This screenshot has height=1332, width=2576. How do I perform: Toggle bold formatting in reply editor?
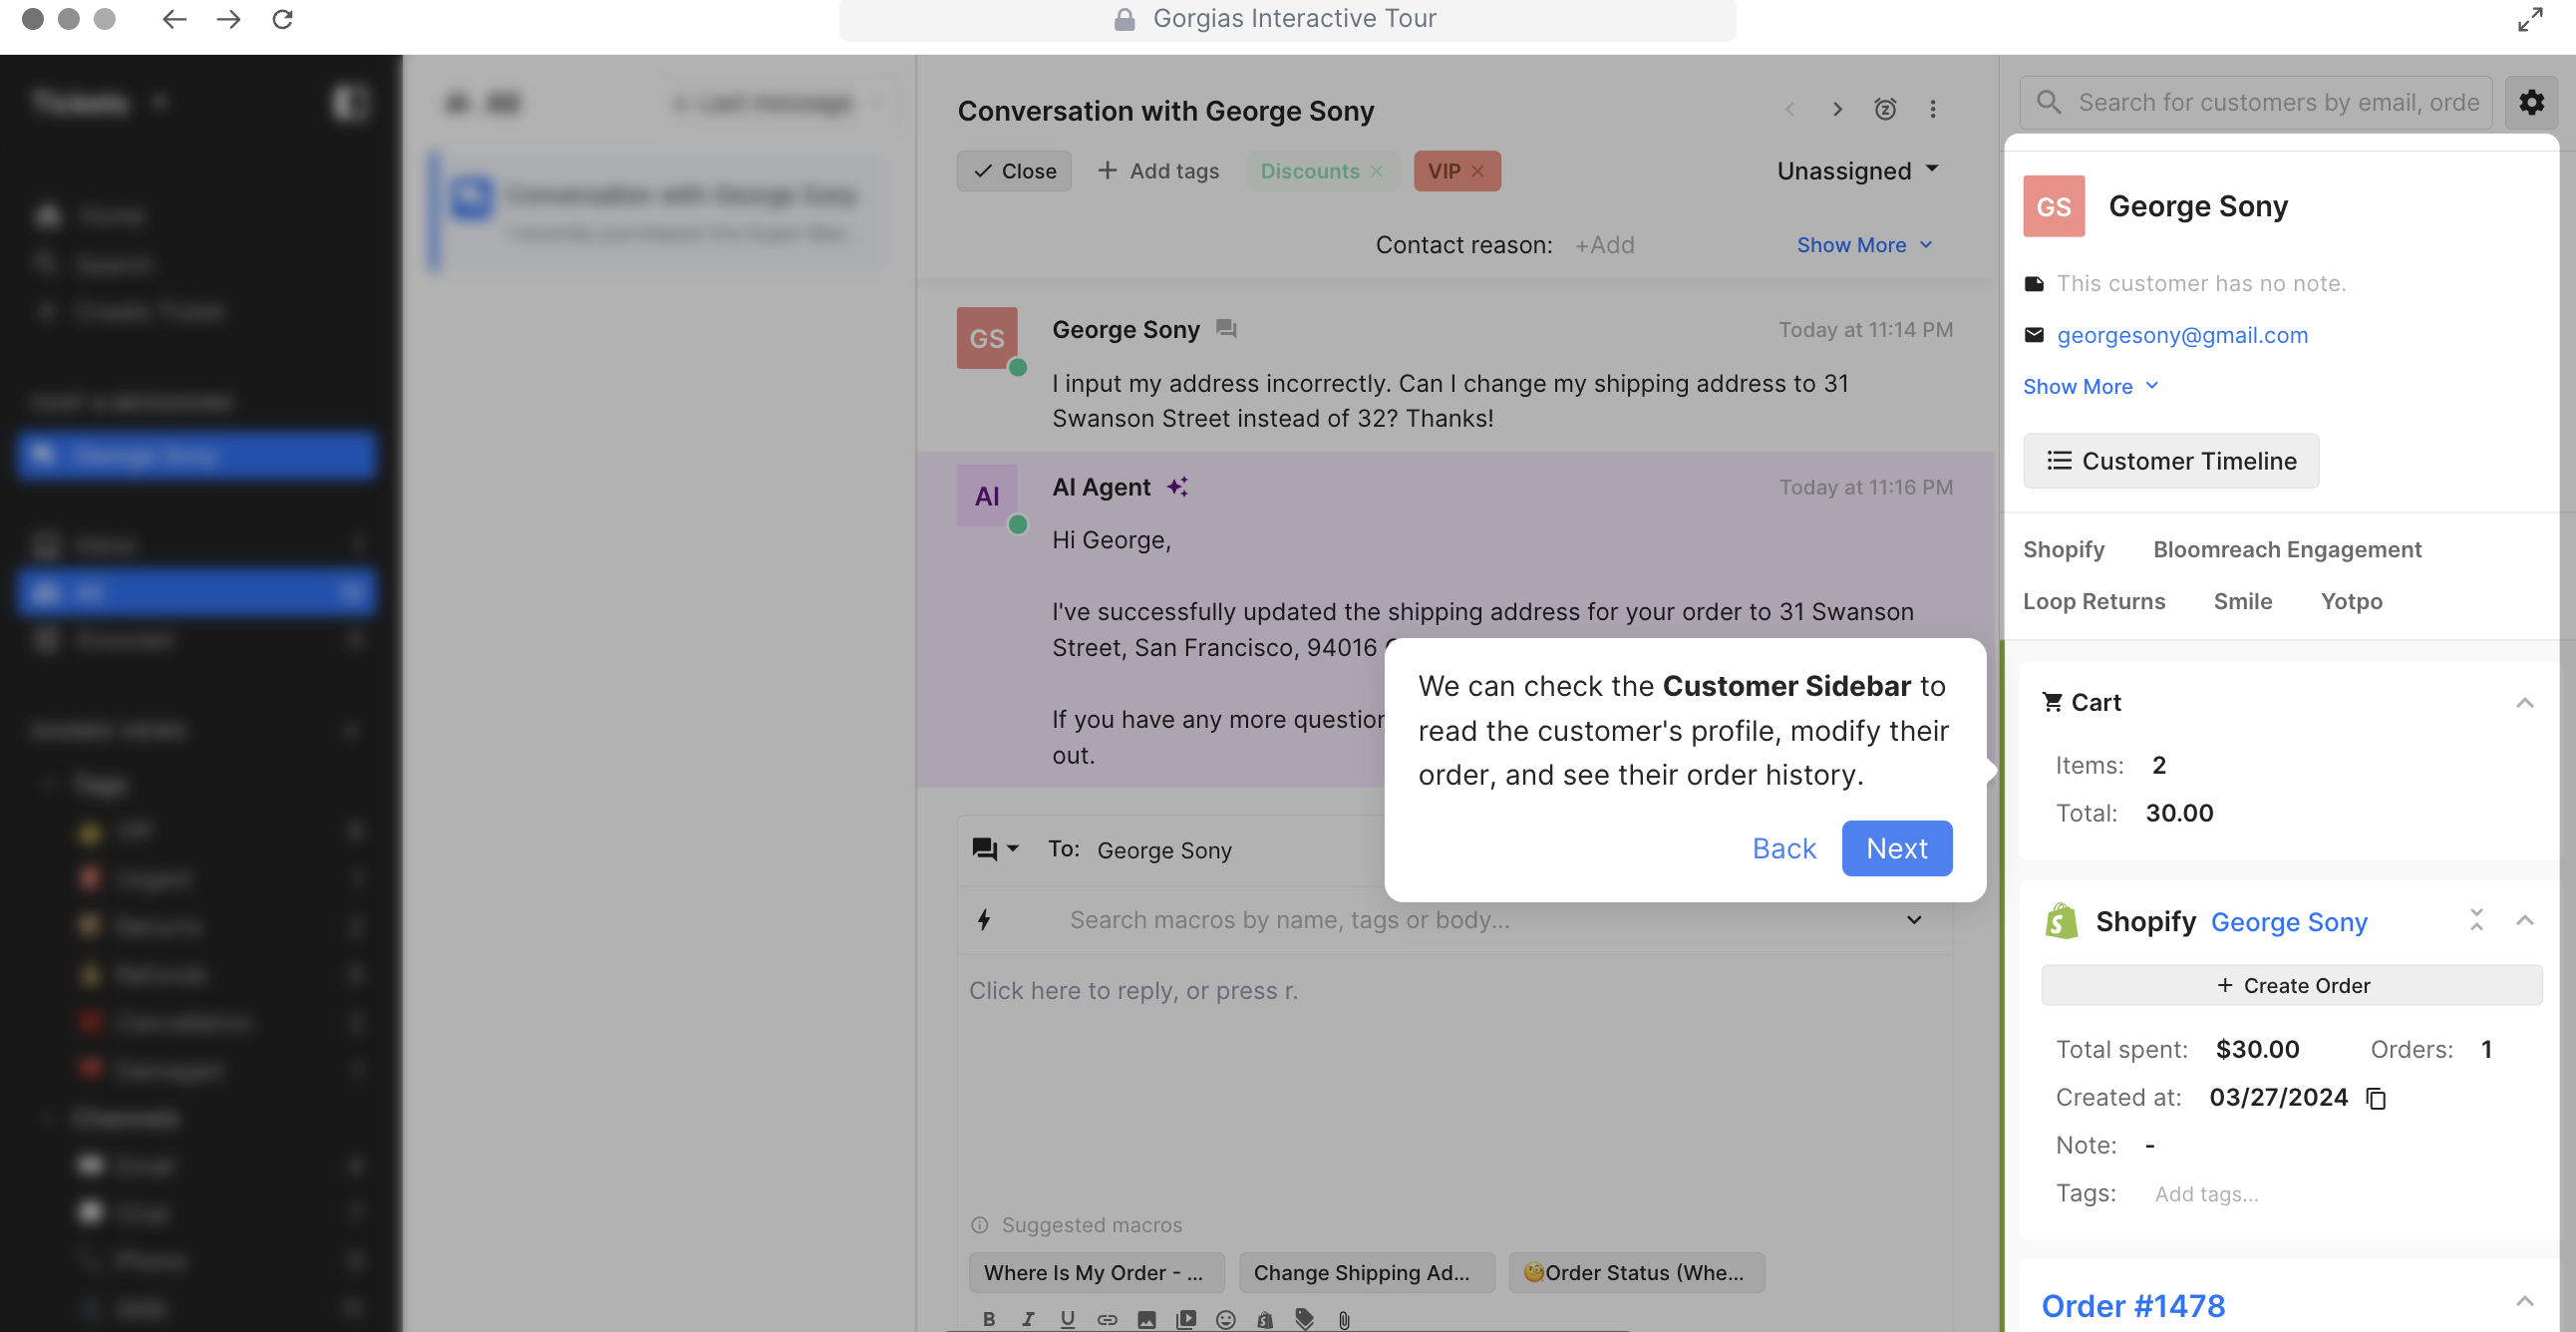click(988, 1319)
